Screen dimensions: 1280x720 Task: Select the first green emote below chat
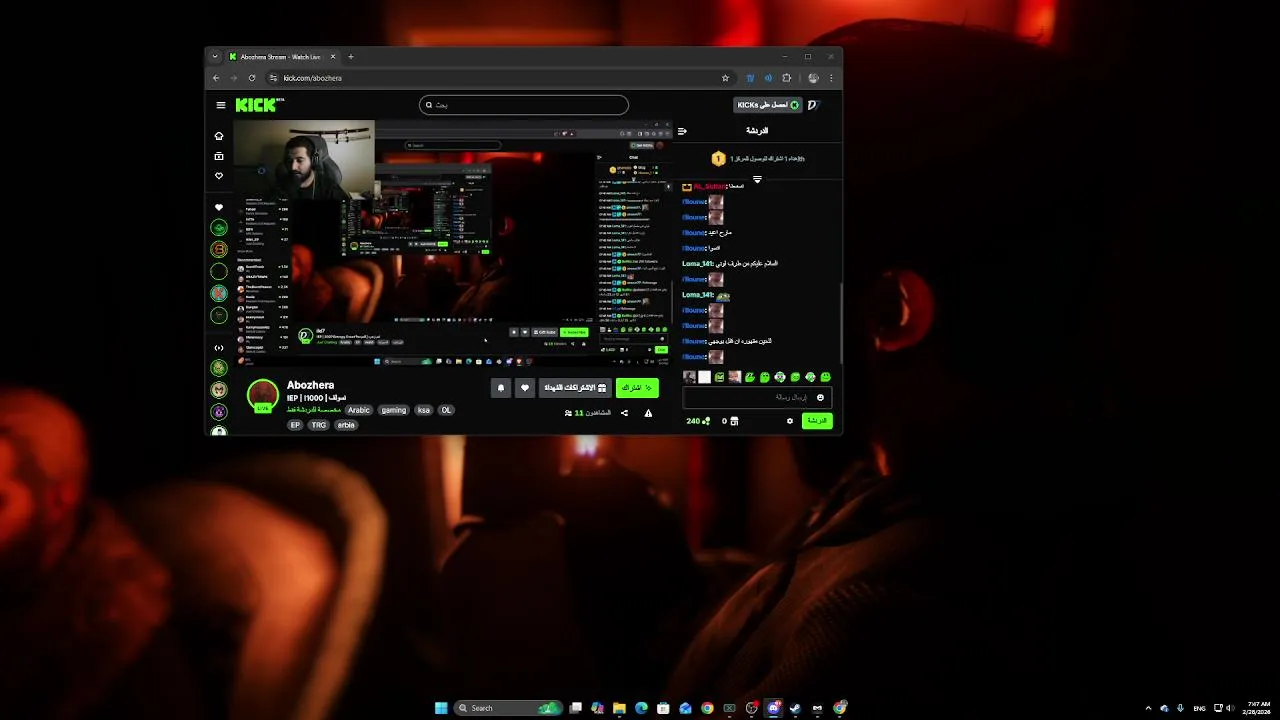click(x=720, y=377)
